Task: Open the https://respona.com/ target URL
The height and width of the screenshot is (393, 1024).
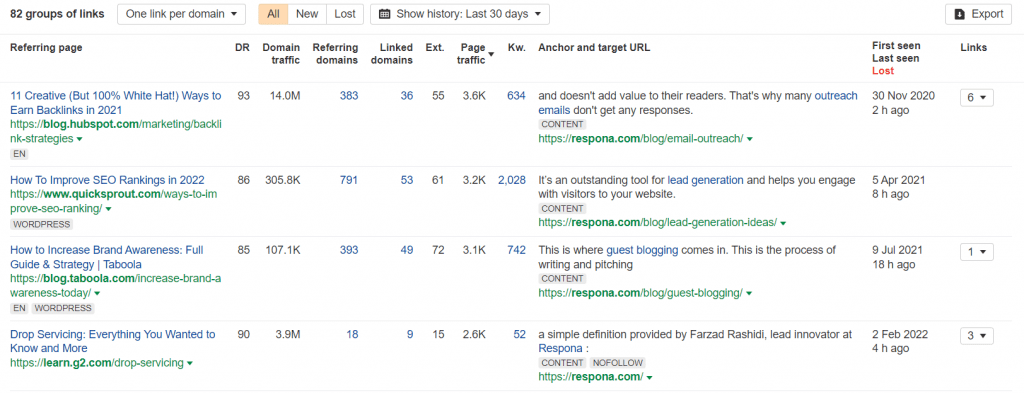Action: tap(591, 376)
